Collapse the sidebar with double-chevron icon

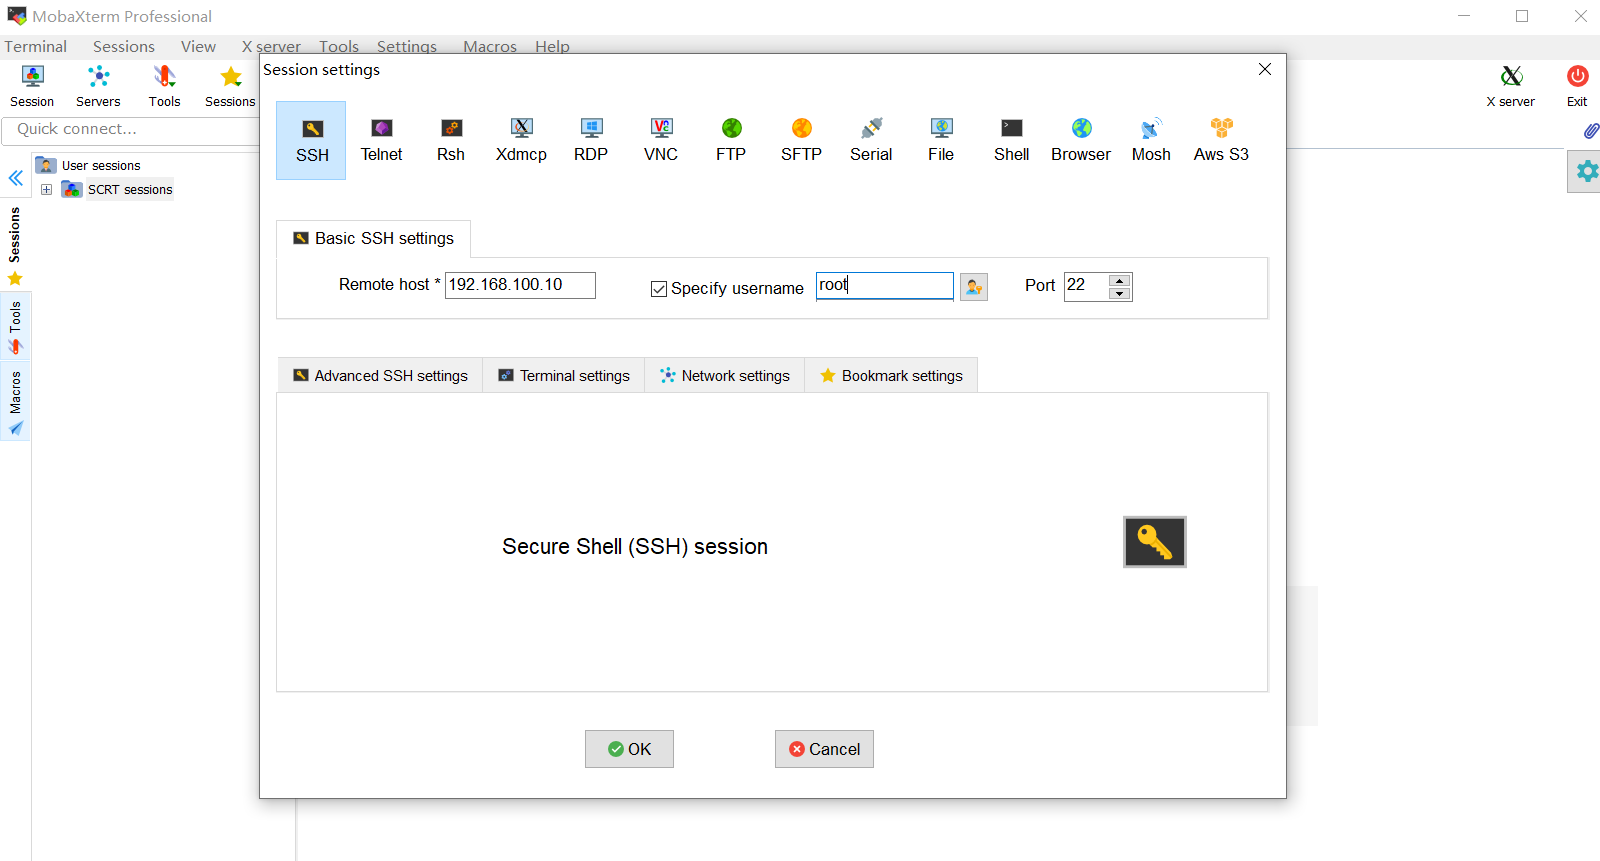coord(16,178)
